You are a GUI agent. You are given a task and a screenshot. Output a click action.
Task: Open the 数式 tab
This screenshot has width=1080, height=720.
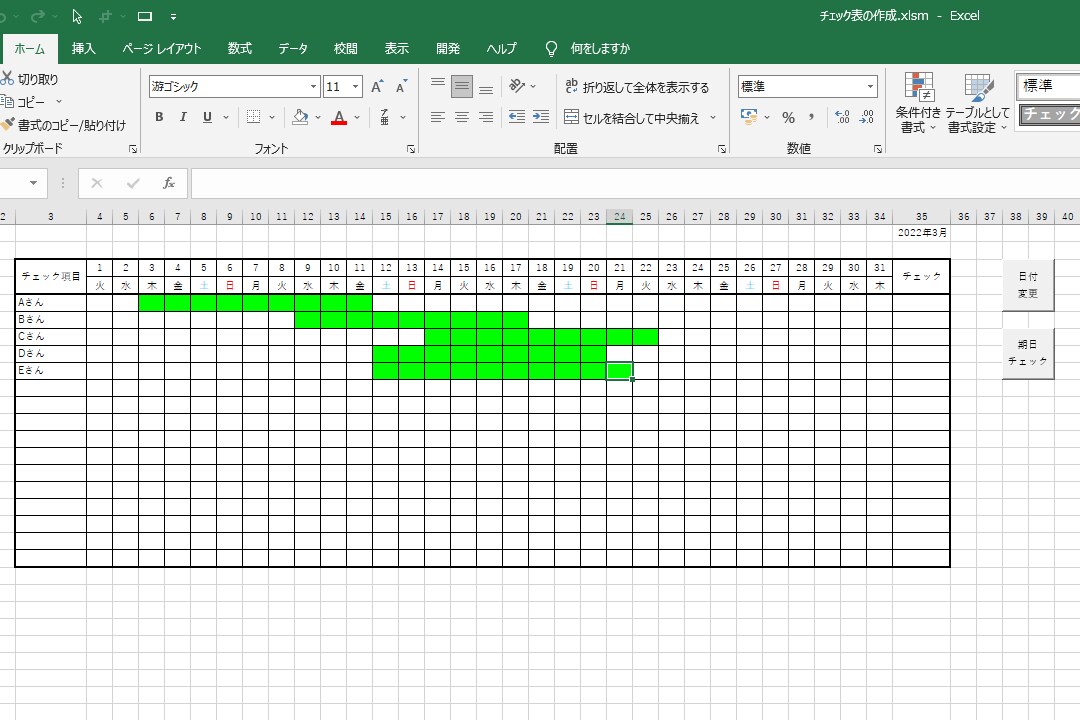(240, 49)
